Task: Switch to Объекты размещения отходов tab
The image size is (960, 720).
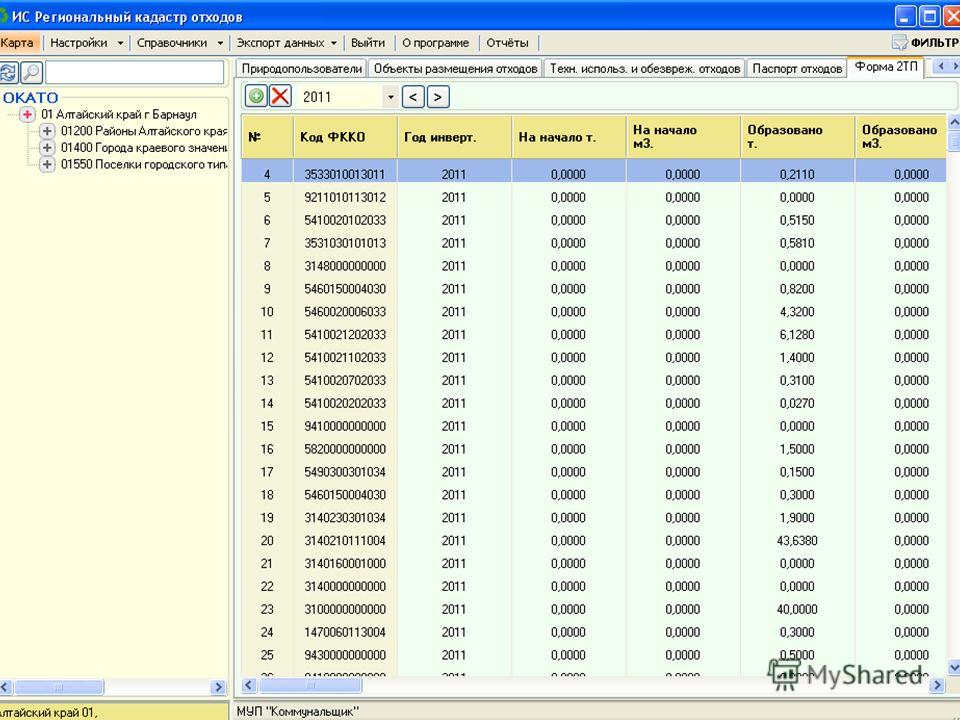Action: [456, 69]
